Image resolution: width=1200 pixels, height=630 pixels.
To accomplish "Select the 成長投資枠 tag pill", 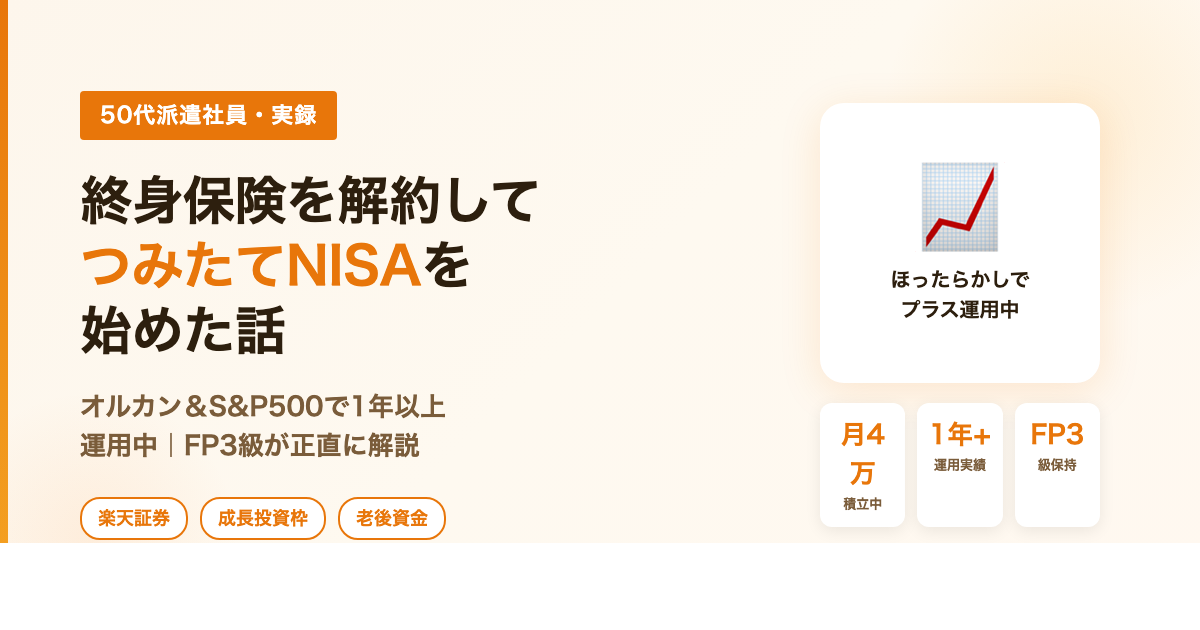I will [263, 518].
